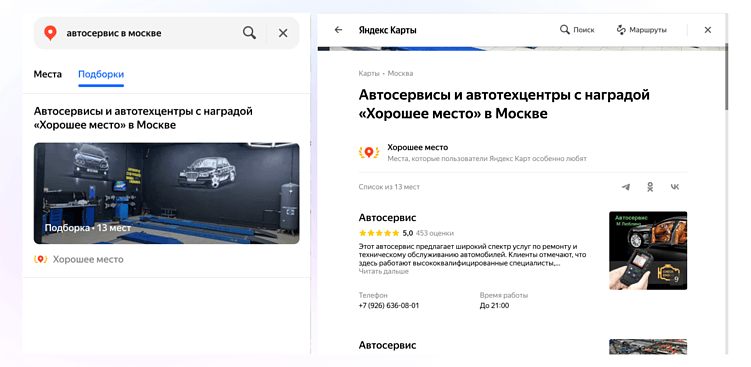
Task: Click the right panel vertical scrollbar
Action: (x=726, y=77)
